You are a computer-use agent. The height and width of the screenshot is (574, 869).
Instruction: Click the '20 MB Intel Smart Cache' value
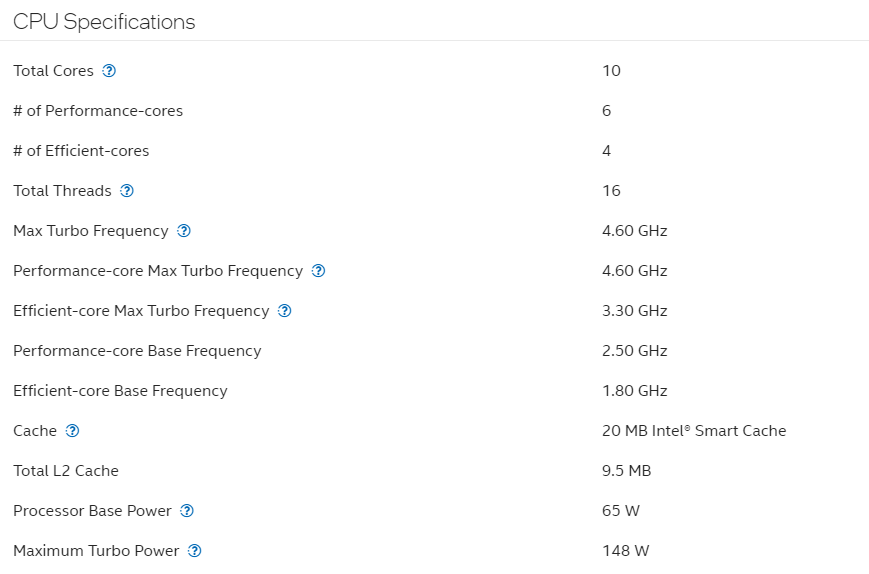tap(694, 431)
